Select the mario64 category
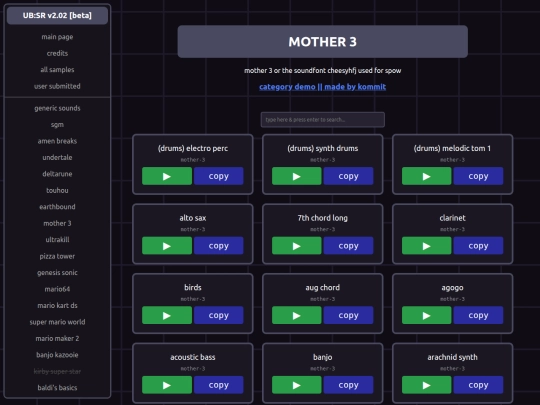Image resolution: width=540 pixels, height=405 pixels. click(x=57, y=289)
